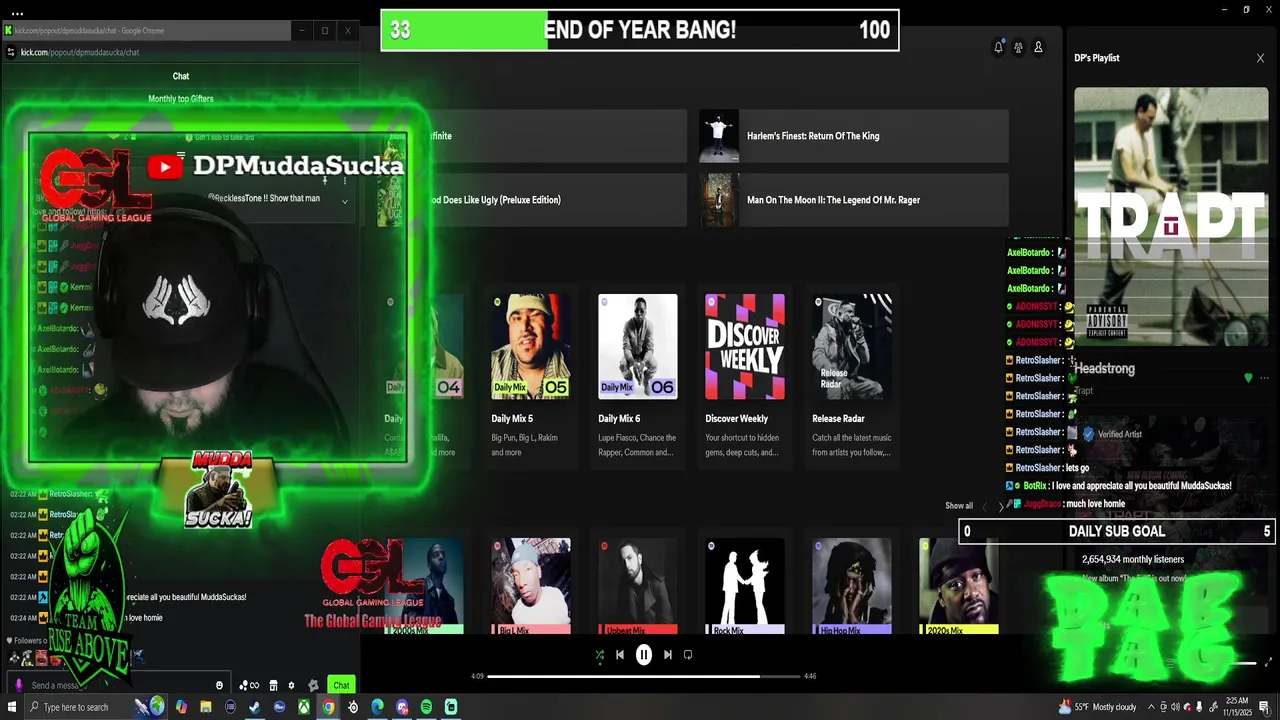
Task: Expand the Monthly top Gifters chevron
Action: 345,201
